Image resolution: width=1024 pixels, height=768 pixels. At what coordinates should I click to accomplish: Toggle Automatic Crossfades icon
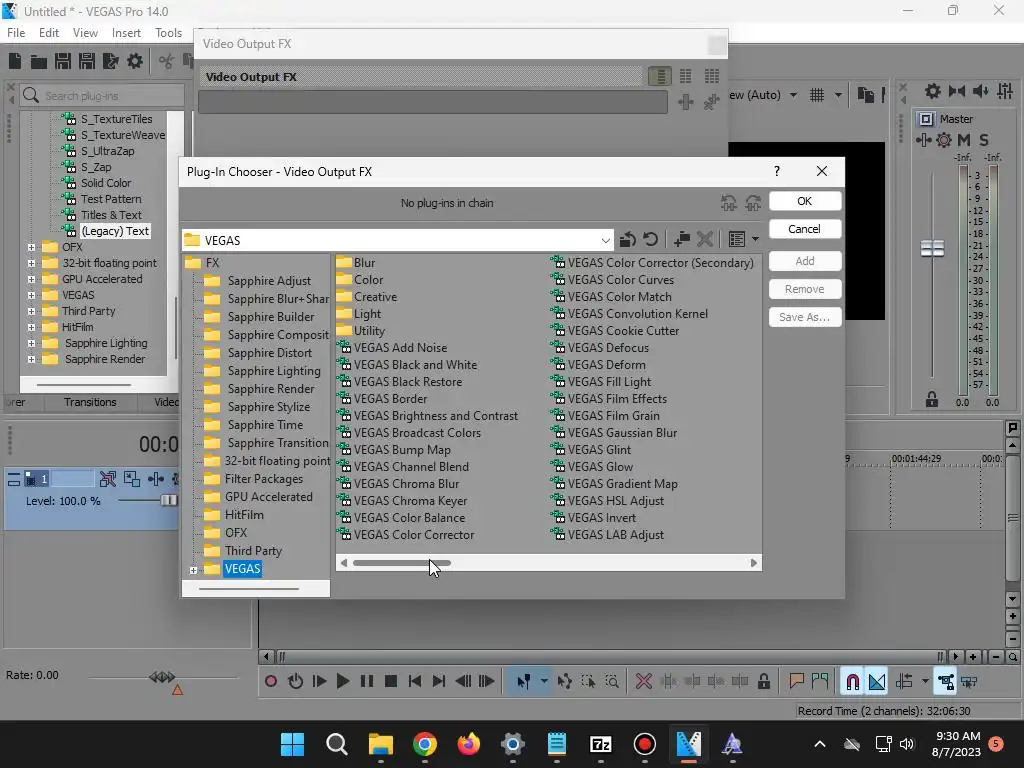point(877,682)
